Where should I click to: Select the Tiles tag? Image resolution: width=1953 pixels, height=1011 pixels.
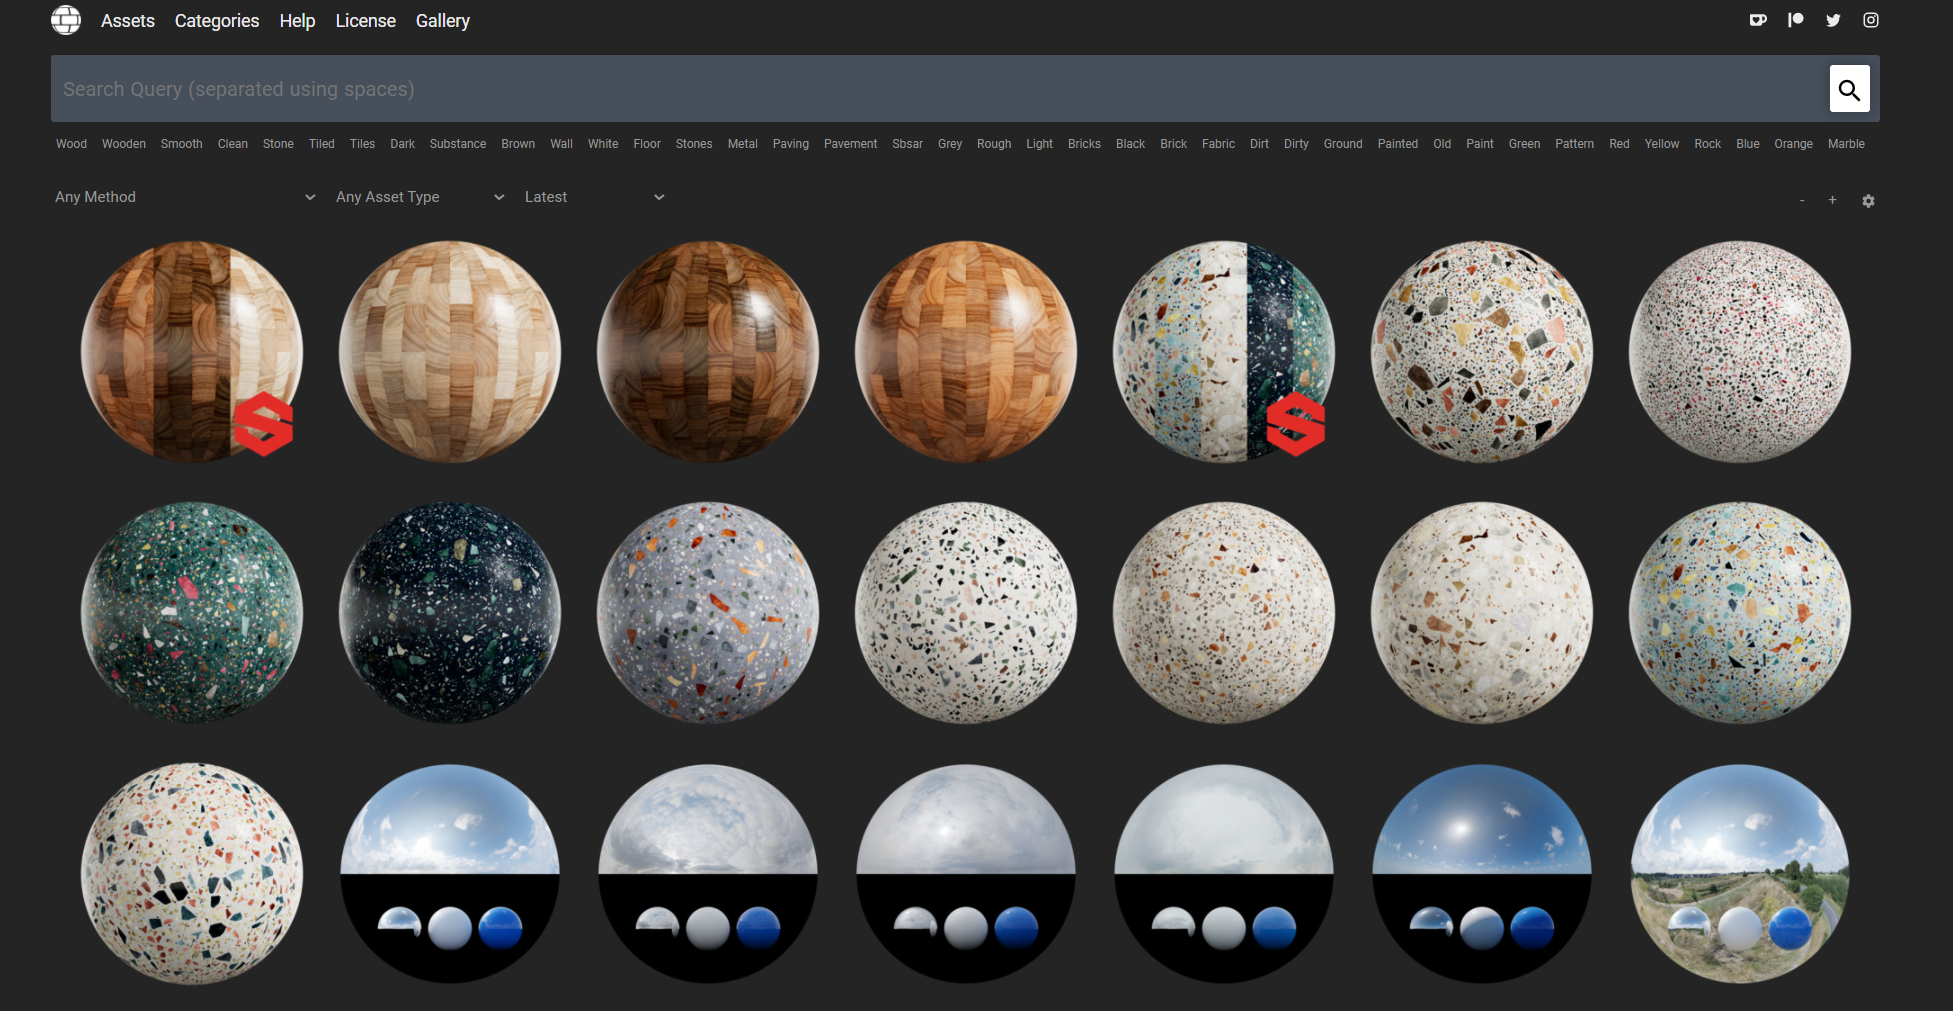point(362,144)
